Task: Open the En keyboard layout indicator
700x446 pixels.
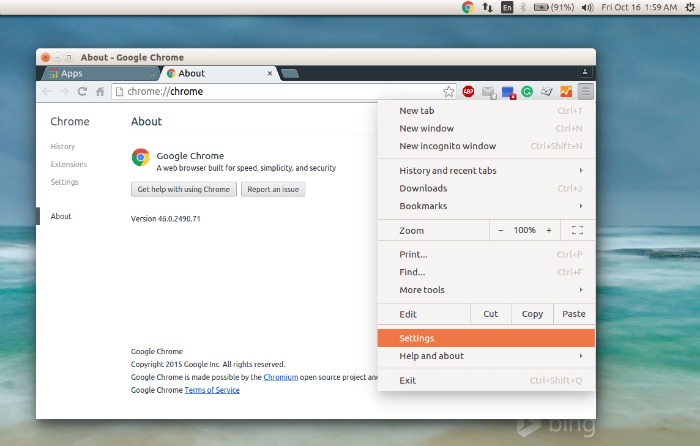Action: click(x=507, y=7)
